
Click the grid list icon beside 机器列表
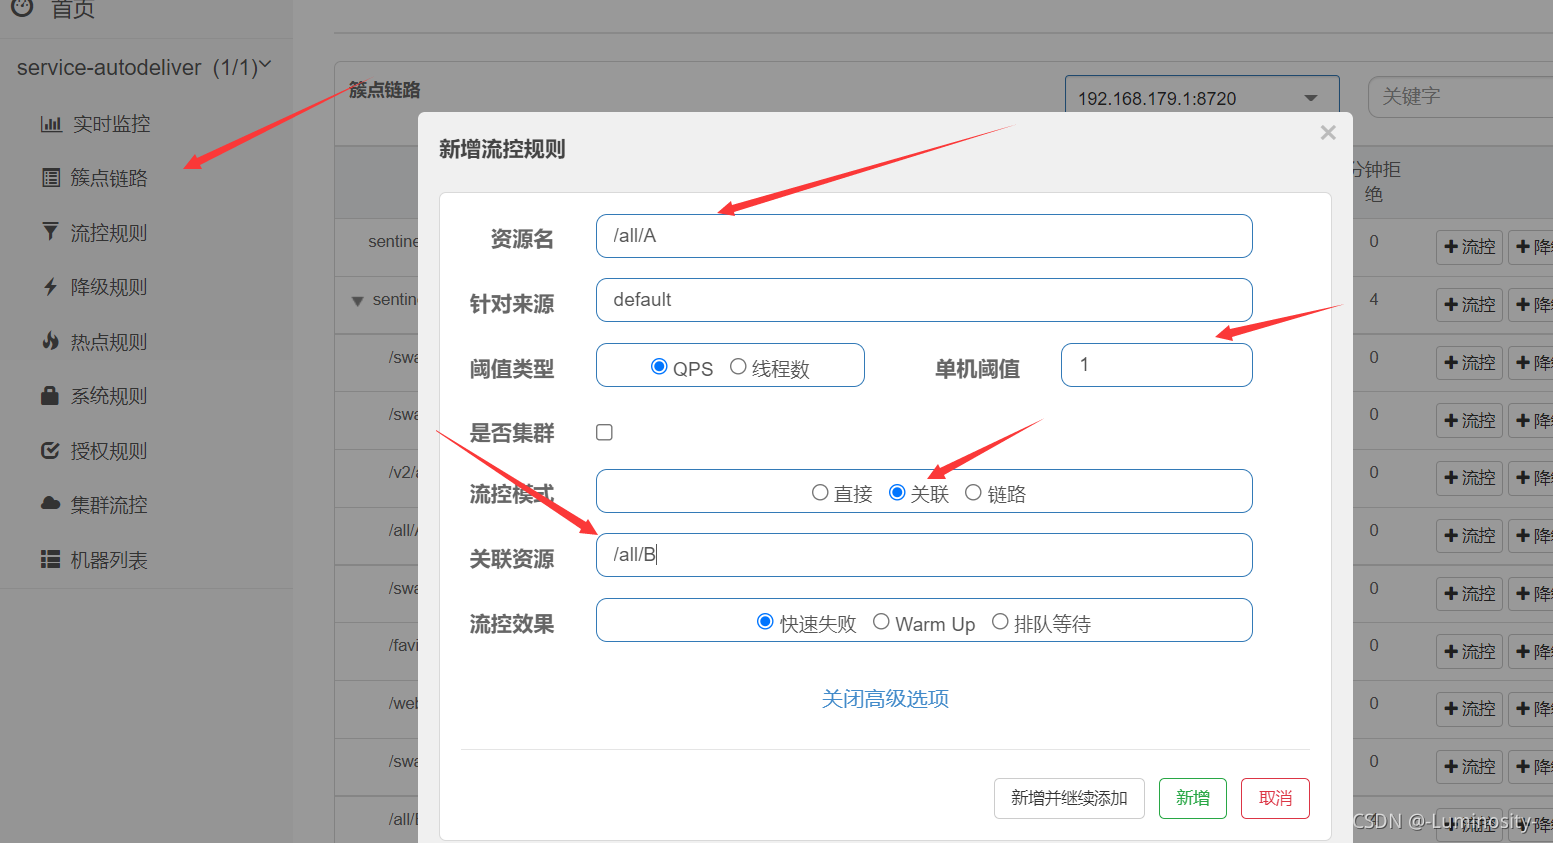[50, 559]
